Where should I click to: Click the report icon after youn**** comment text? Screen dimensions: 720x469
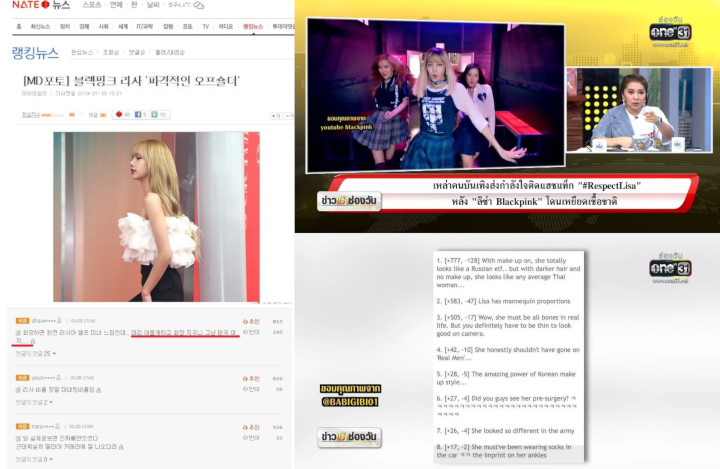[x=99, y=390]
